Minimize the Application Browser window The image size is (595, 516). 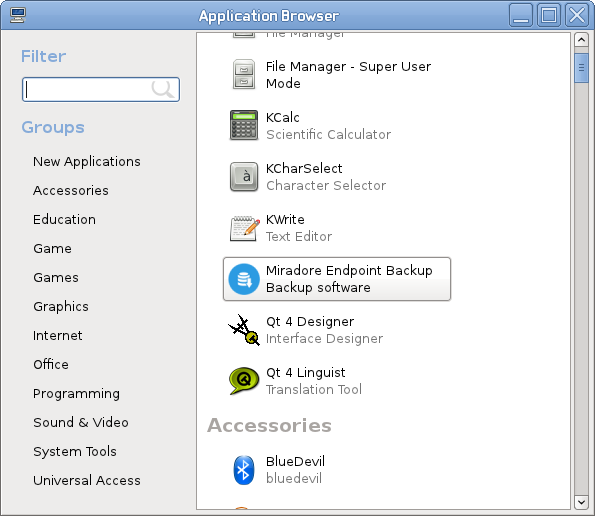[x=521, y=15]
